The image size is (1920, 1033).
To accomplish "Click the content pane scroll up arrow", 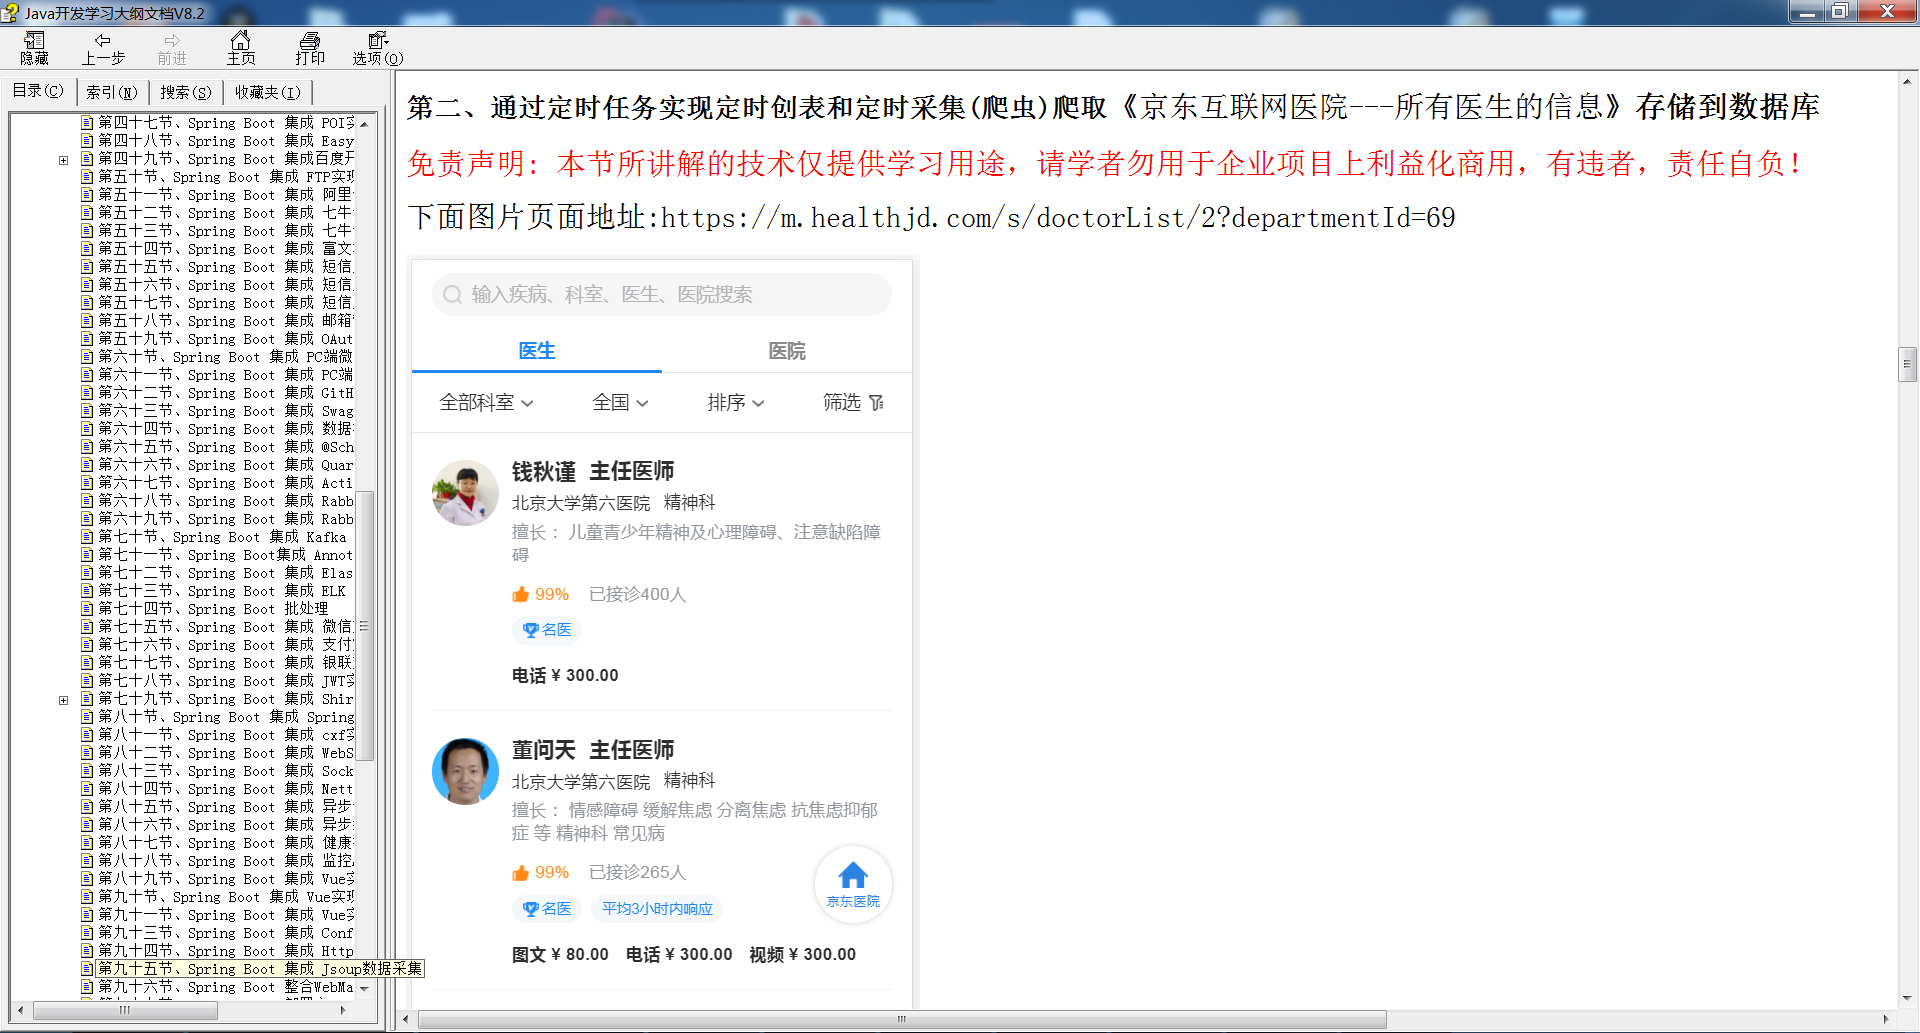I will point(1907,81).
